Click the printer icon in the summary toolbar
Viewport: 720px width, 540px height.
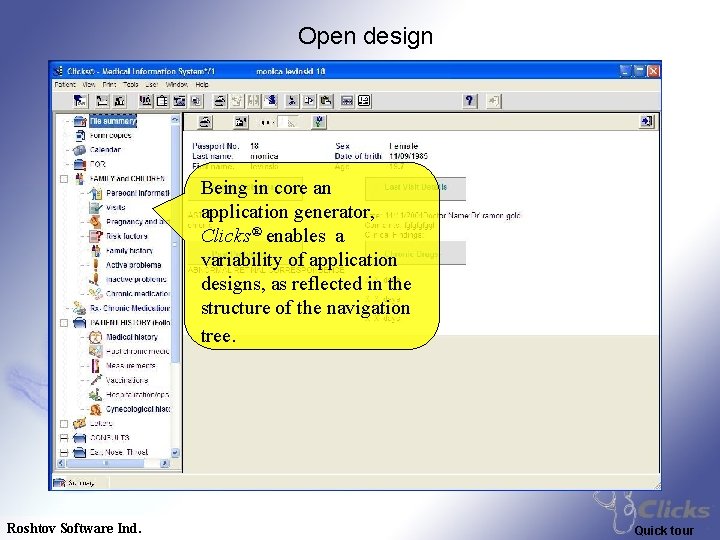[x=205, y=122]
